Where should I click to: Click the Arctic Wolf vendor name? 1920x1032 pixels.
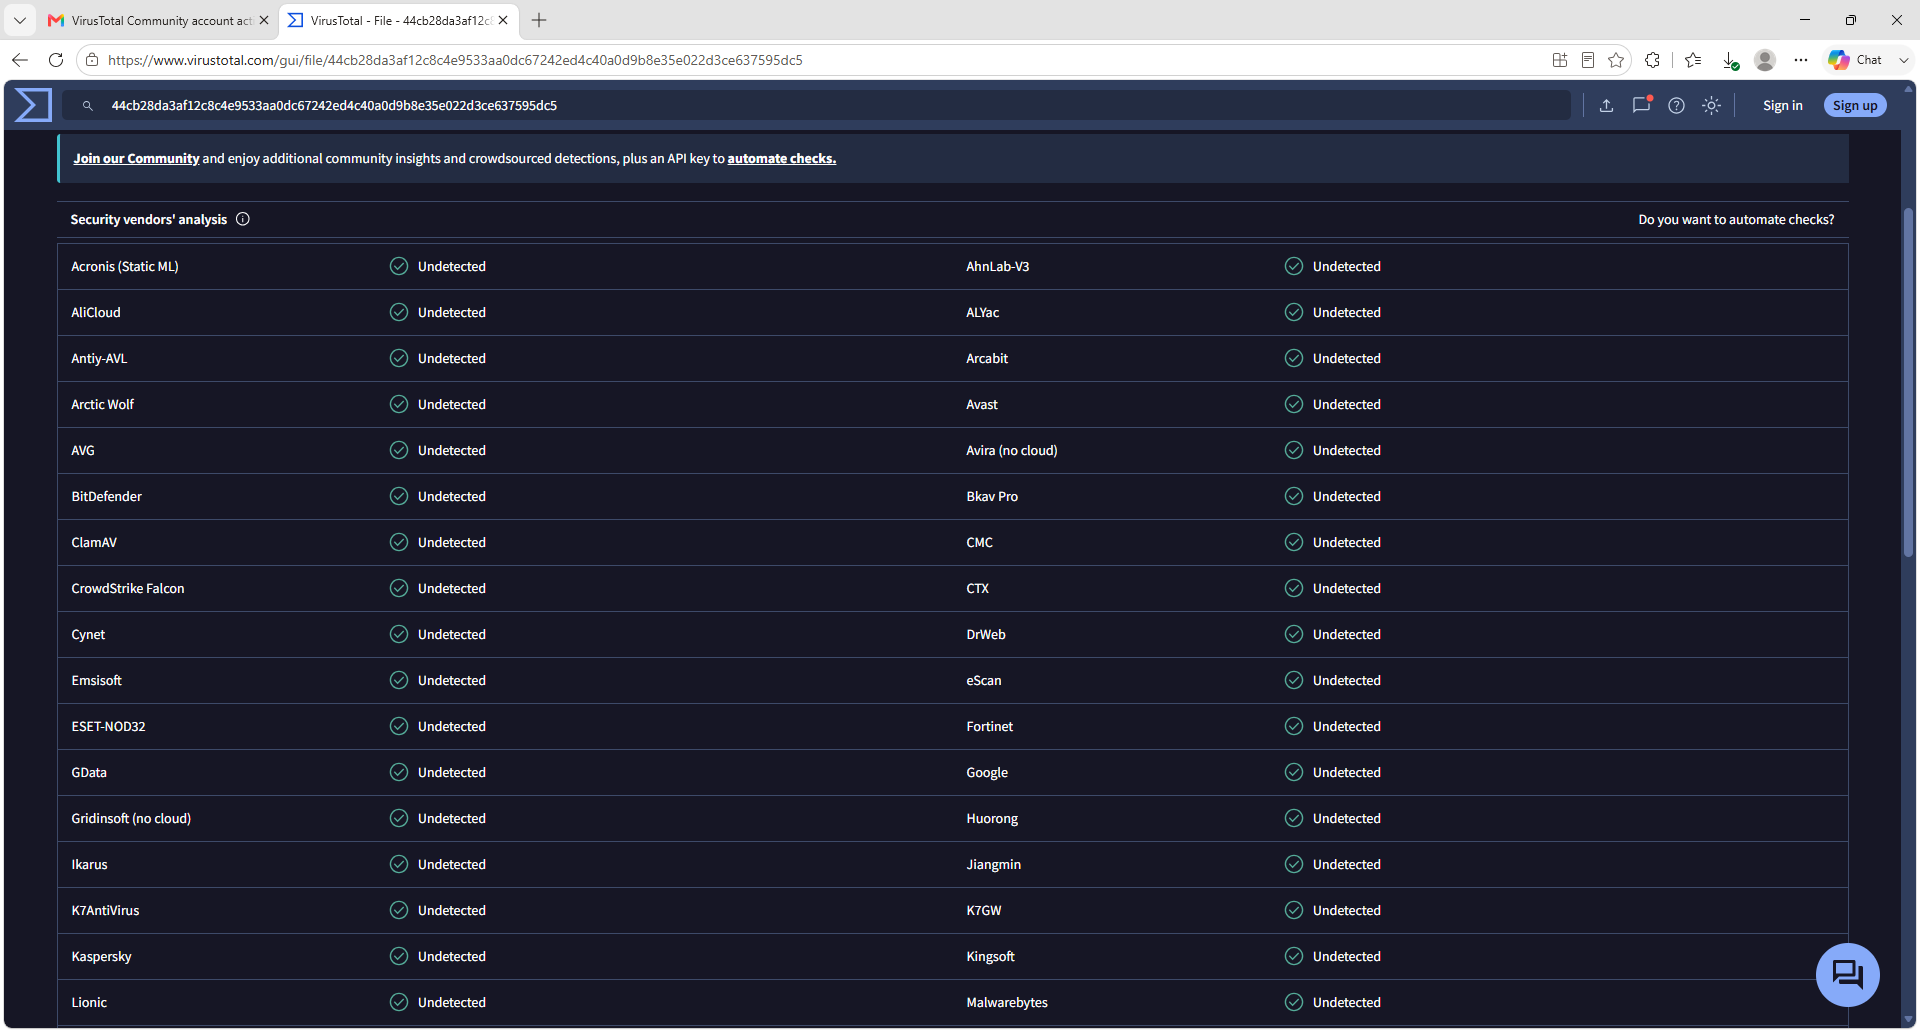(x=102, y=404)
